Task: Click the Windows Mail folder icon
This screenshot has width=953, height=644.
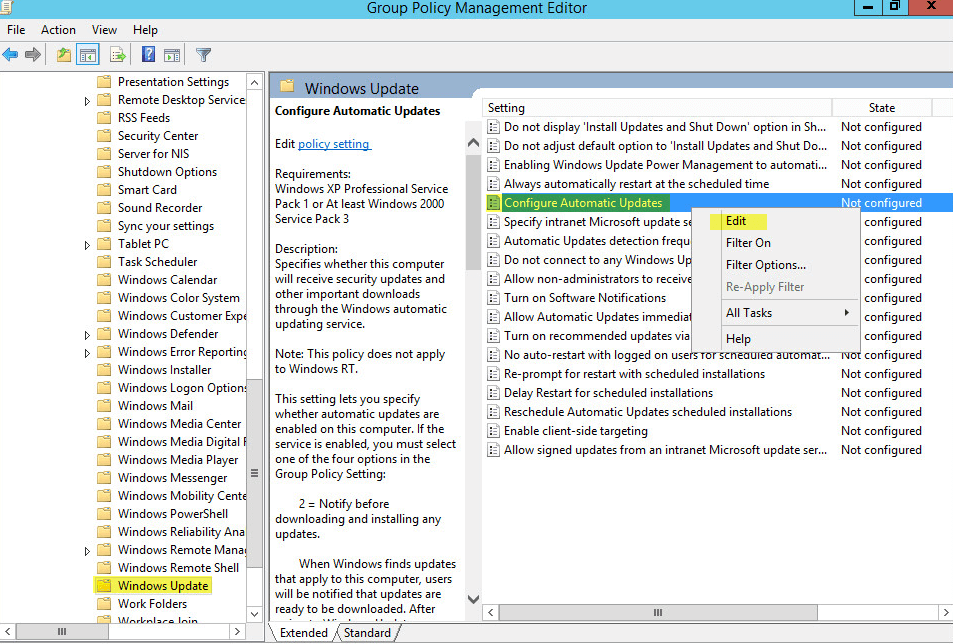Action: (x=105, y=405)
